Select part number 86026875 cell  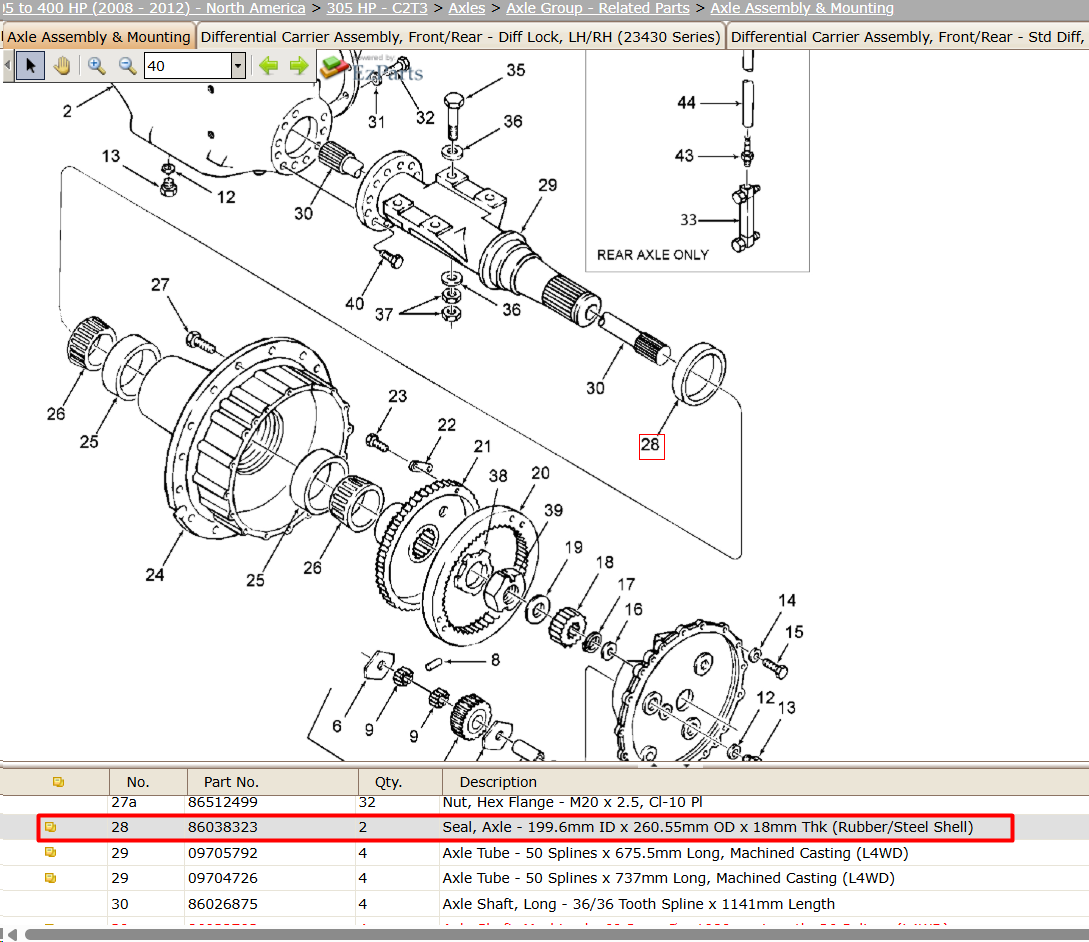(x=223, y=904)
